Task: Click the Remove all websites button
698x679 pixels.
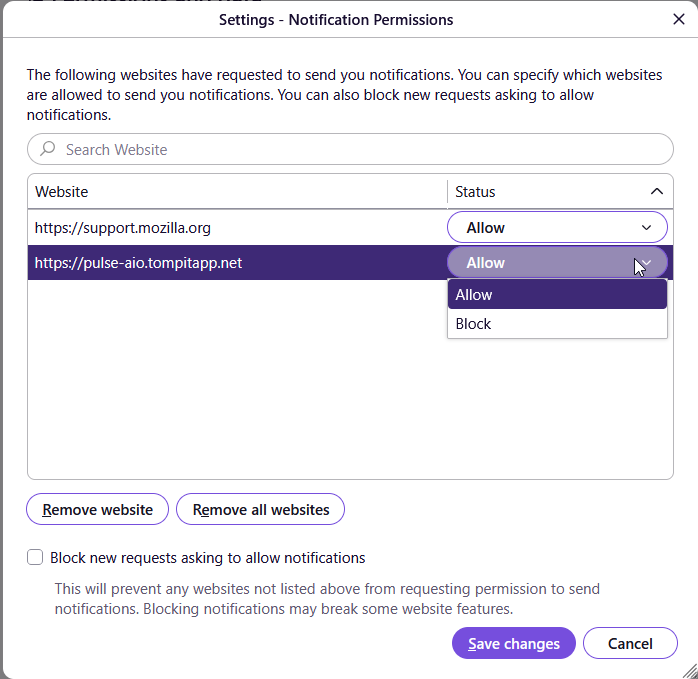Action: [x=260, y=509]
